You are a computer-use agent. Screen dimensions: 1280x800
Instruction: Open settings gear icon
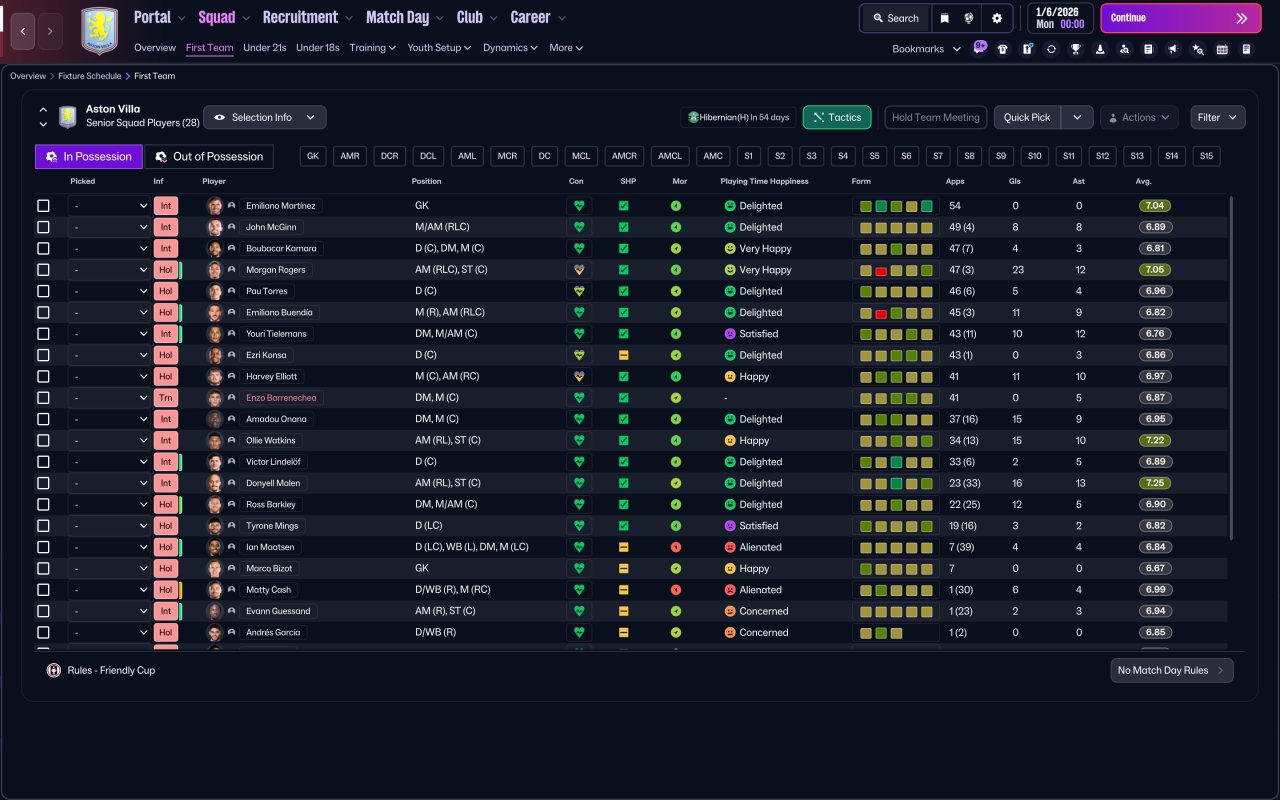996,18
